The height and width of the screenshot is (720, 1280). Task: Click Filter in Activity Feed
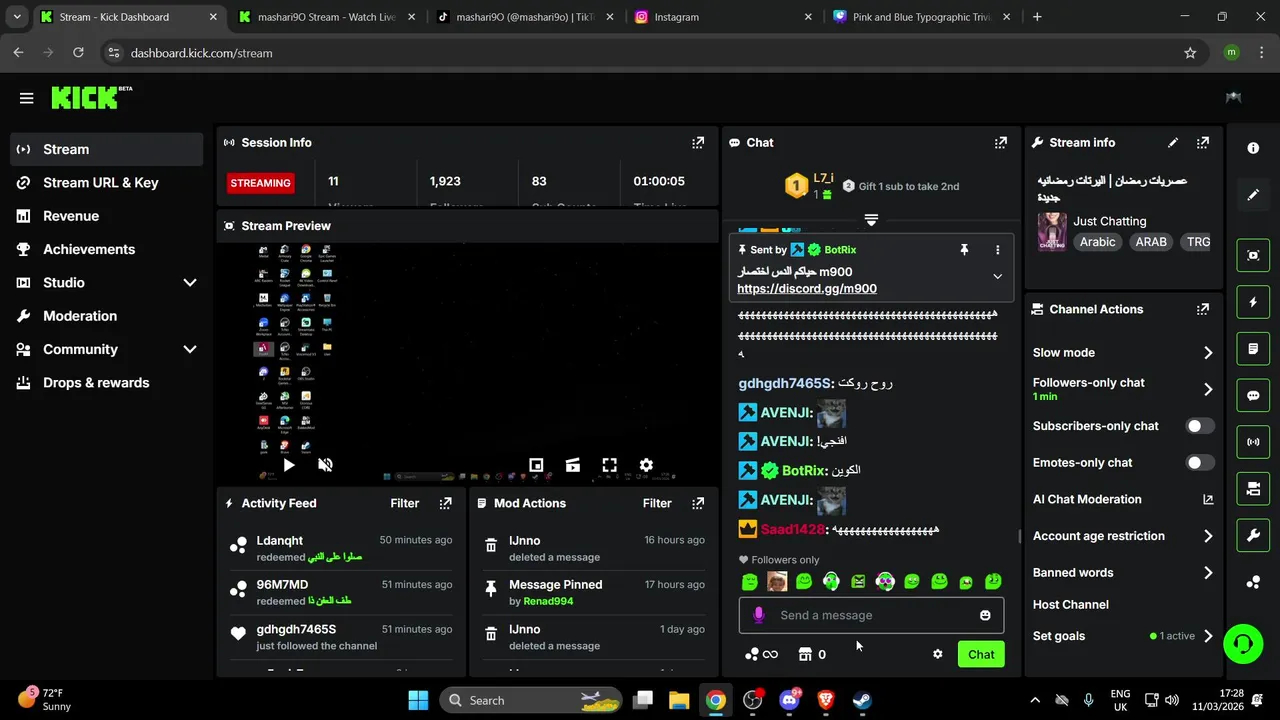405,503
